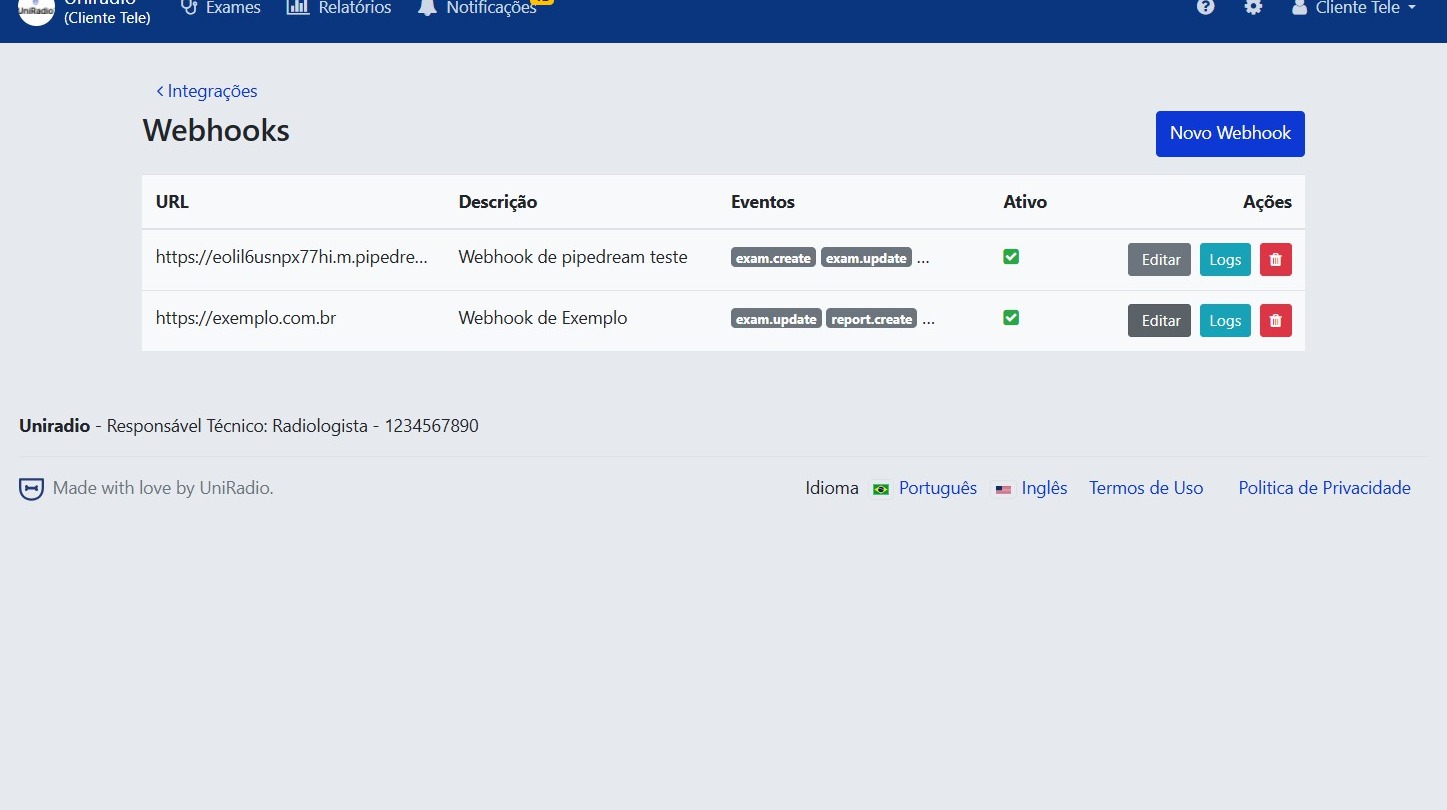
Task: Disable the Ativo checkbox for pipedream webhook
Action: pyautogui.click(x=1011, y=256)
